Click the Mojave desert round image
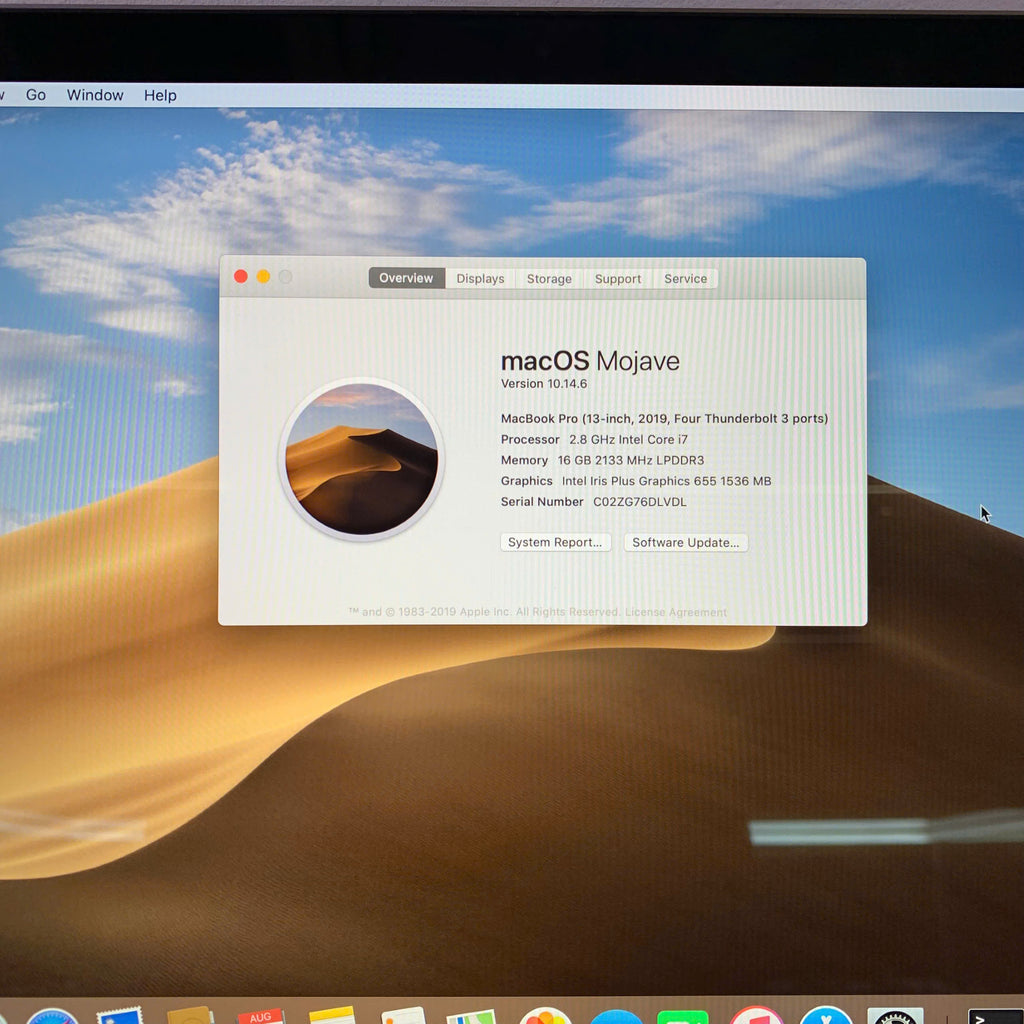This screenshot has width=1024, height=1024. pyautogui.click(x=361, y=459)
